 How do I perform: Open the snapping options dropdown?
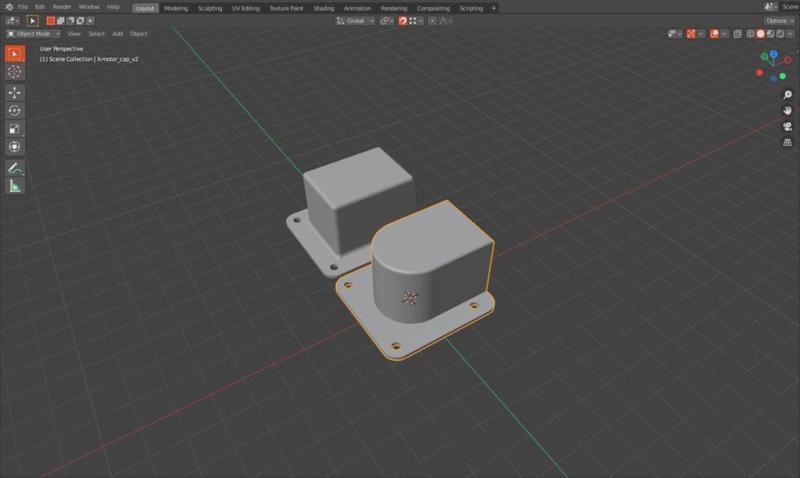(415, 21)
